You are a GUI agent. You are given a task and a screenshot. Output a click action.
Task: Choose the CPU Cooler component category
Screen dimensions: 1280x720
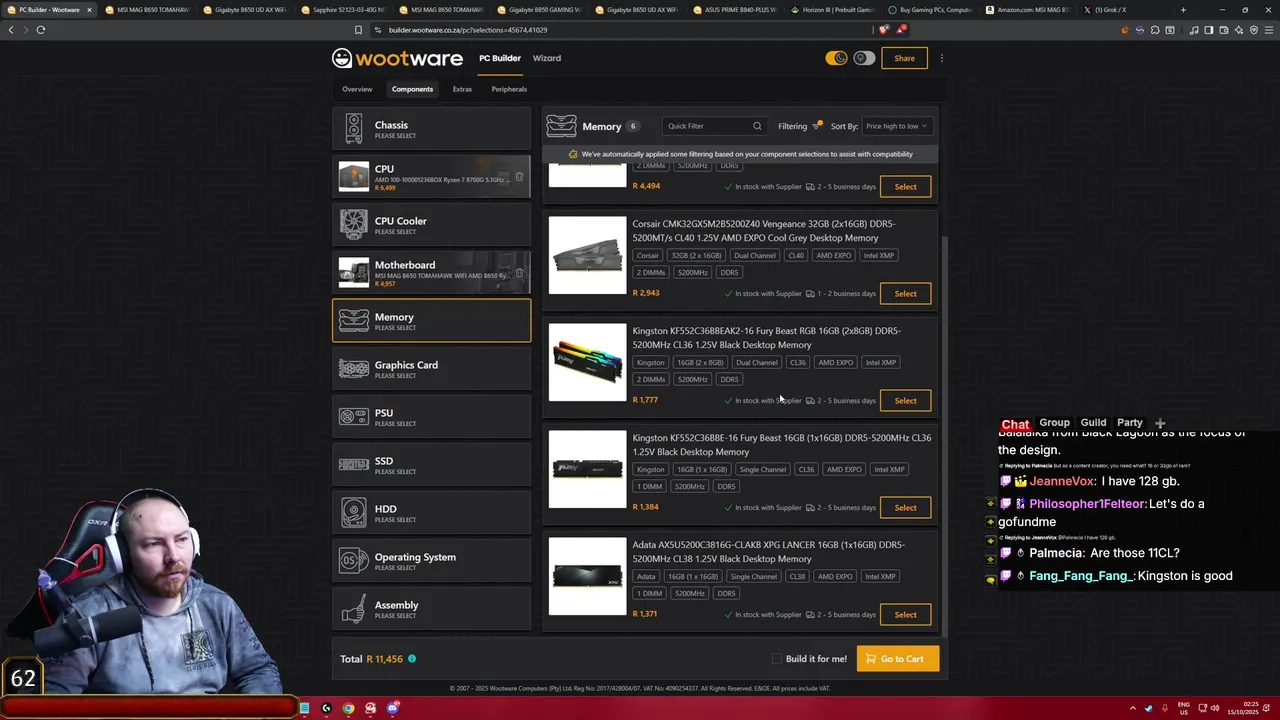pyautogui.click(x=431, y=225)
